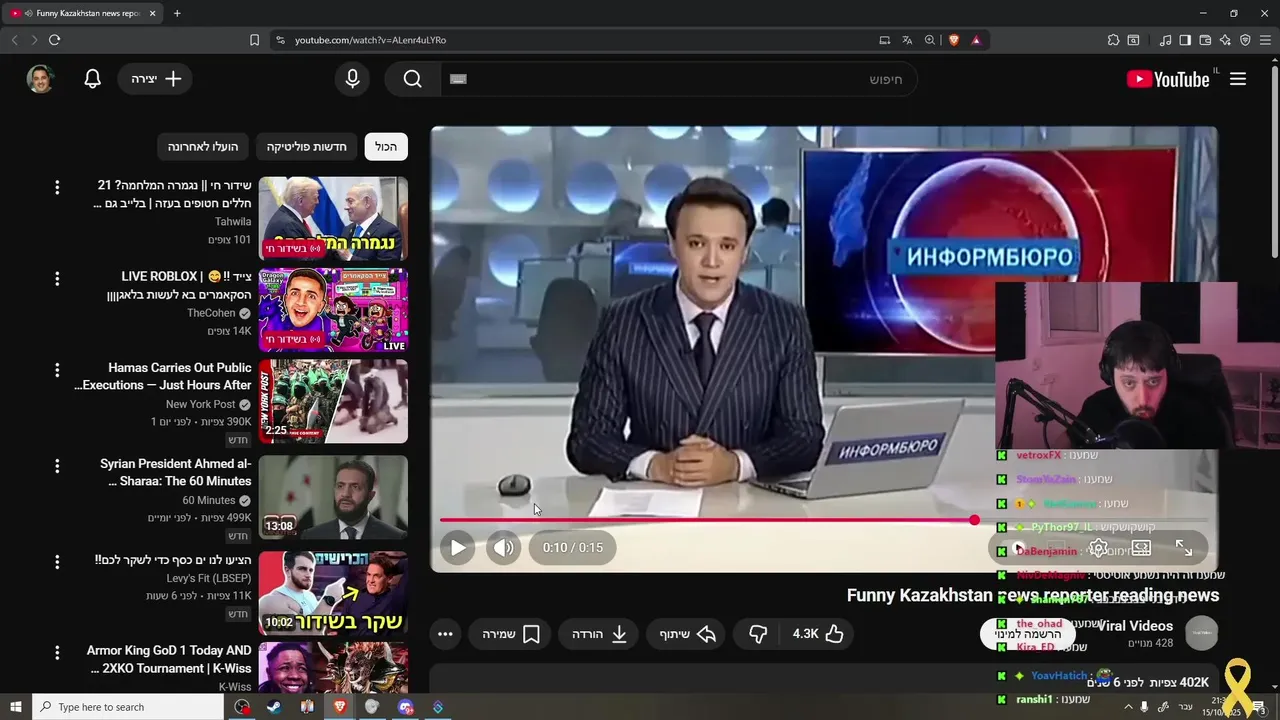Open options menu for Armor King video
Viewport: 1280px width, 720px height.
57,653
